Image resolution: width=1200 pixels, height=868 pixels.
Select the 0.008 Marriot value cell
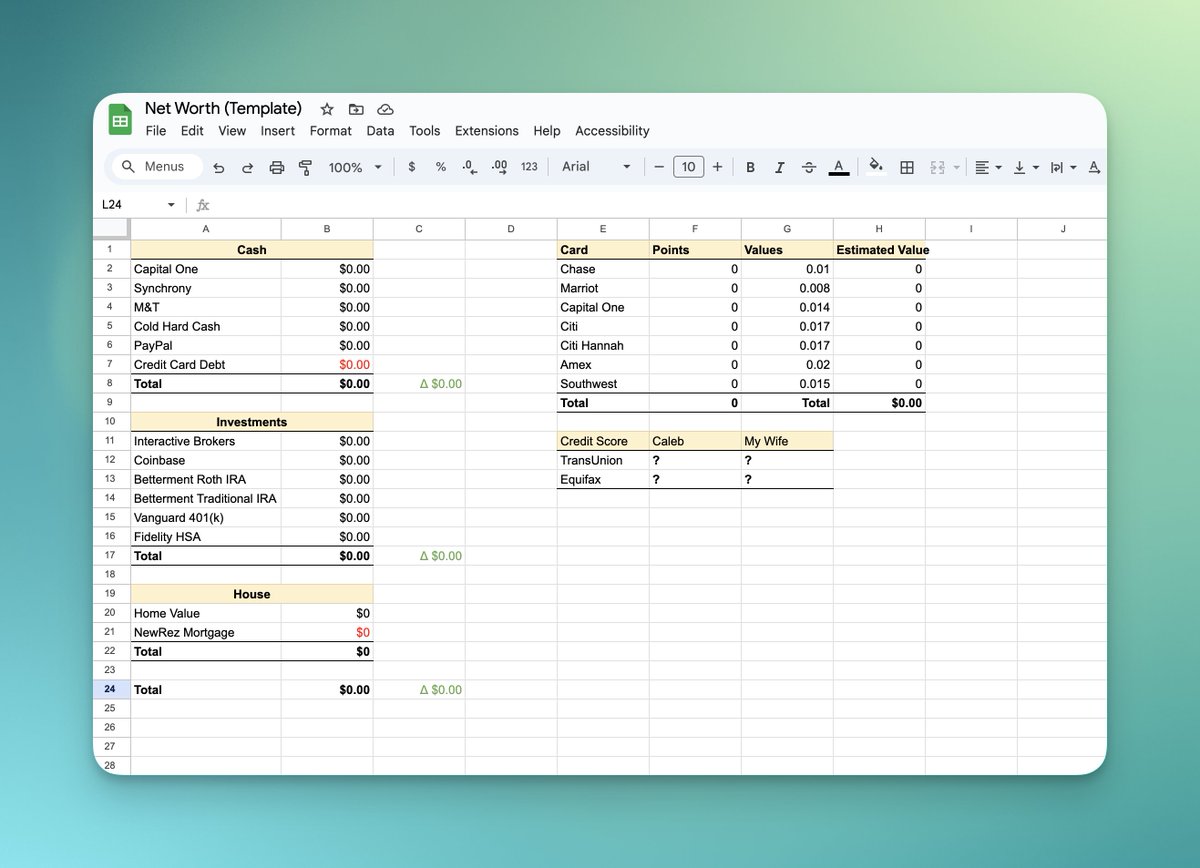pos(787,288)
